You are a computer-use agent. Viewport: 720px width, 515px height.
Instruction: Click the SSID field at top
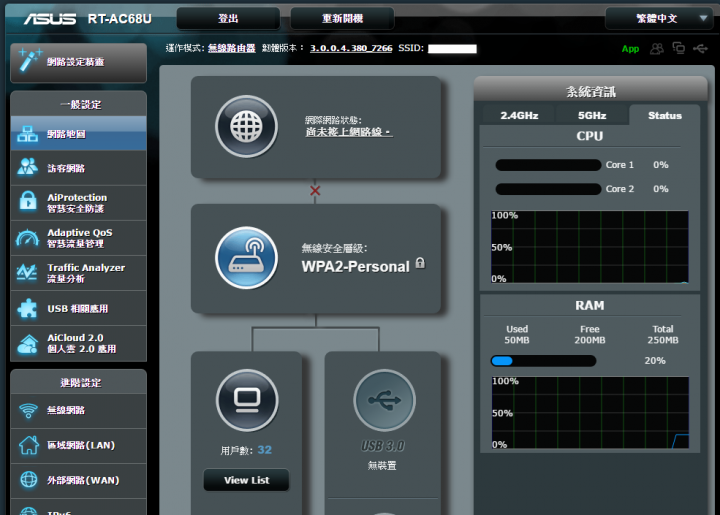452,49
